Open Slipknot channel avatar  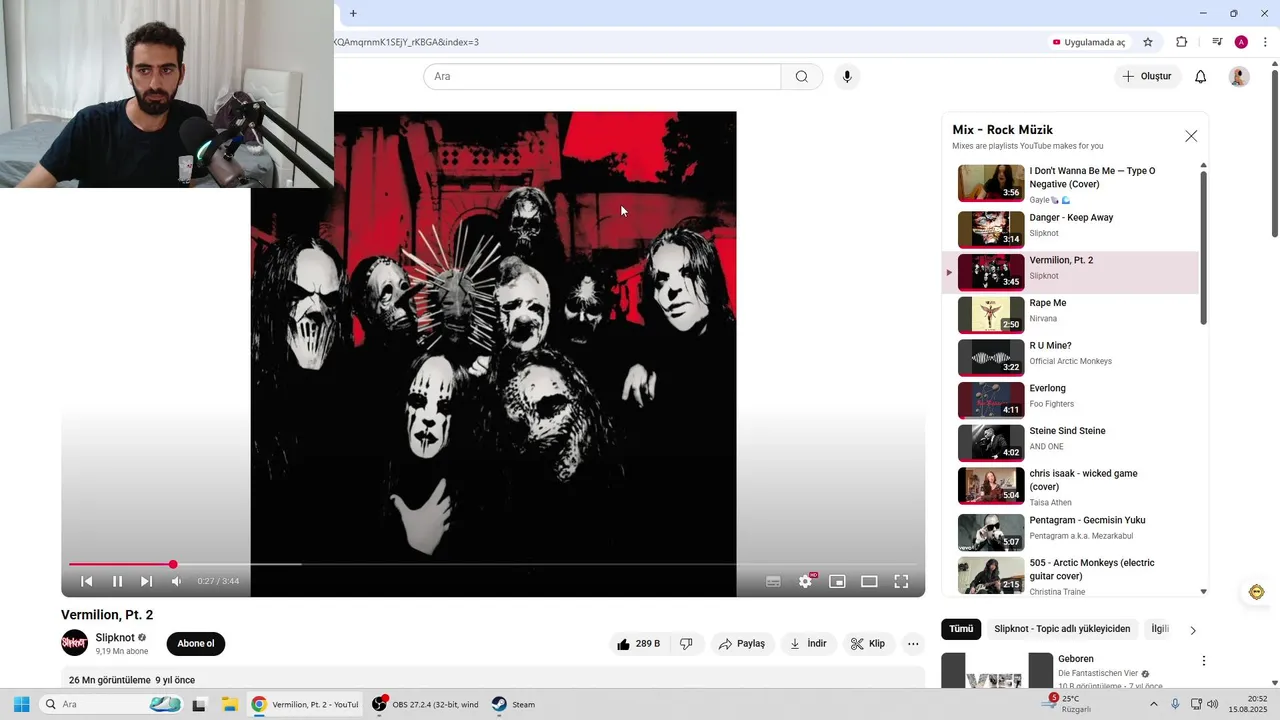pyautogui.click(x=74, y=643)
